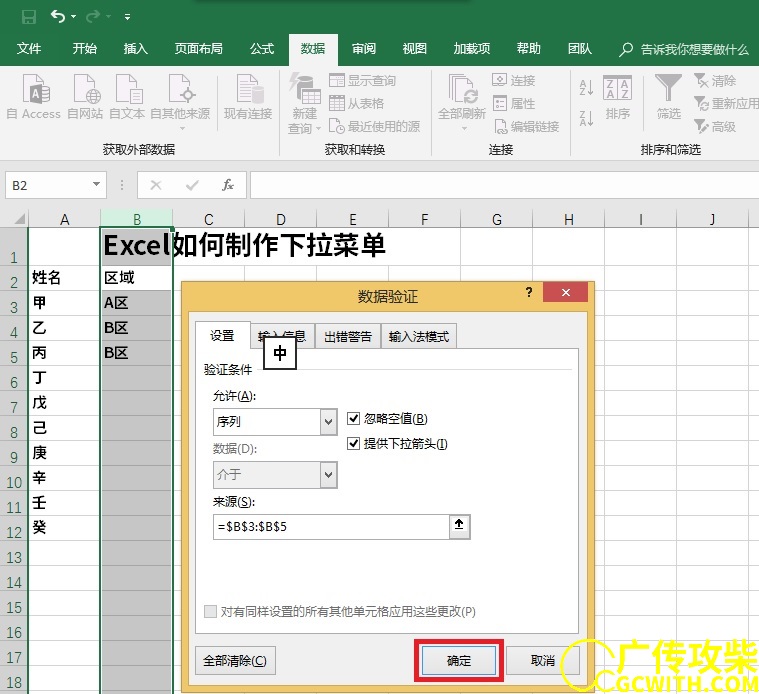This screenshot has width=759, height=694.
Task: Click Connections (连接) button in ribbon
Action: [x=513, y=80]
